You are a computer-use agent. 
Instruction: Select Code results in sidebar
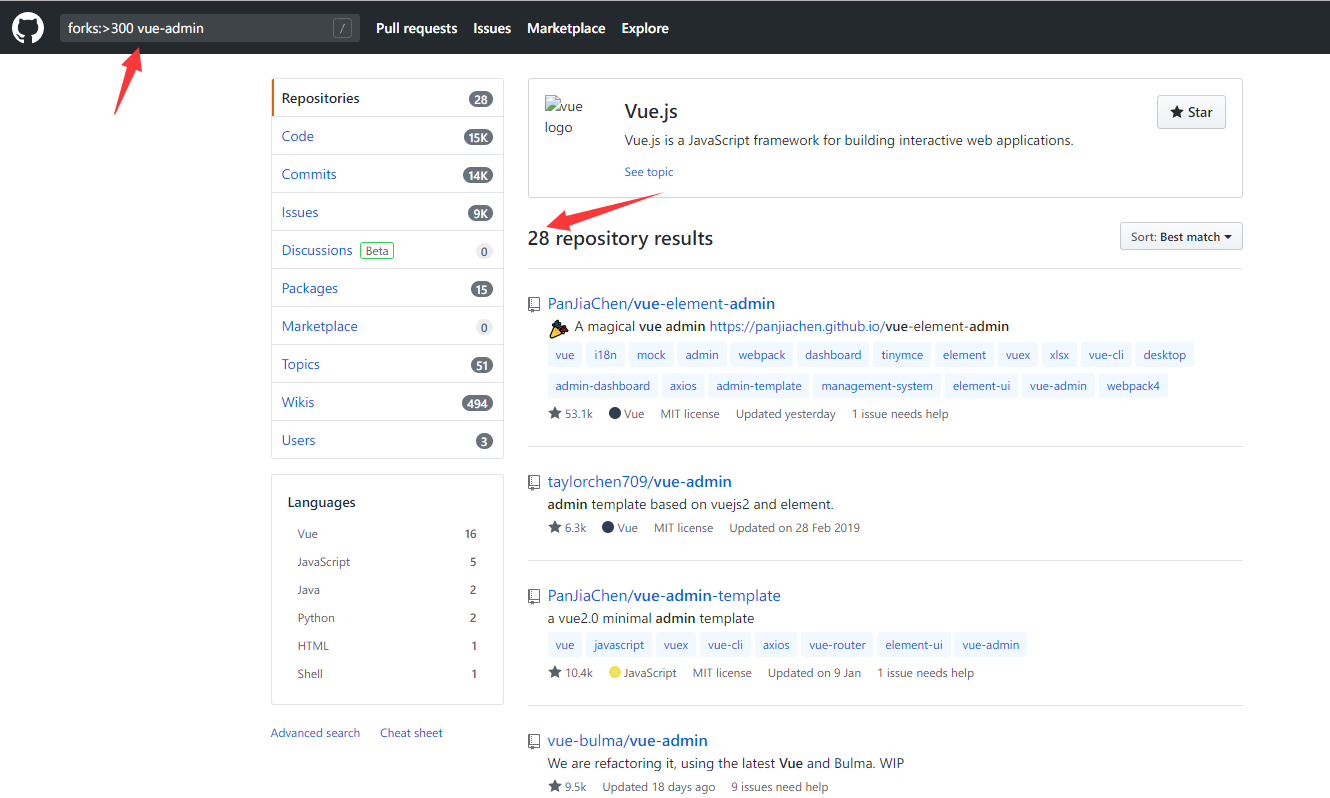tap(387, 136)
